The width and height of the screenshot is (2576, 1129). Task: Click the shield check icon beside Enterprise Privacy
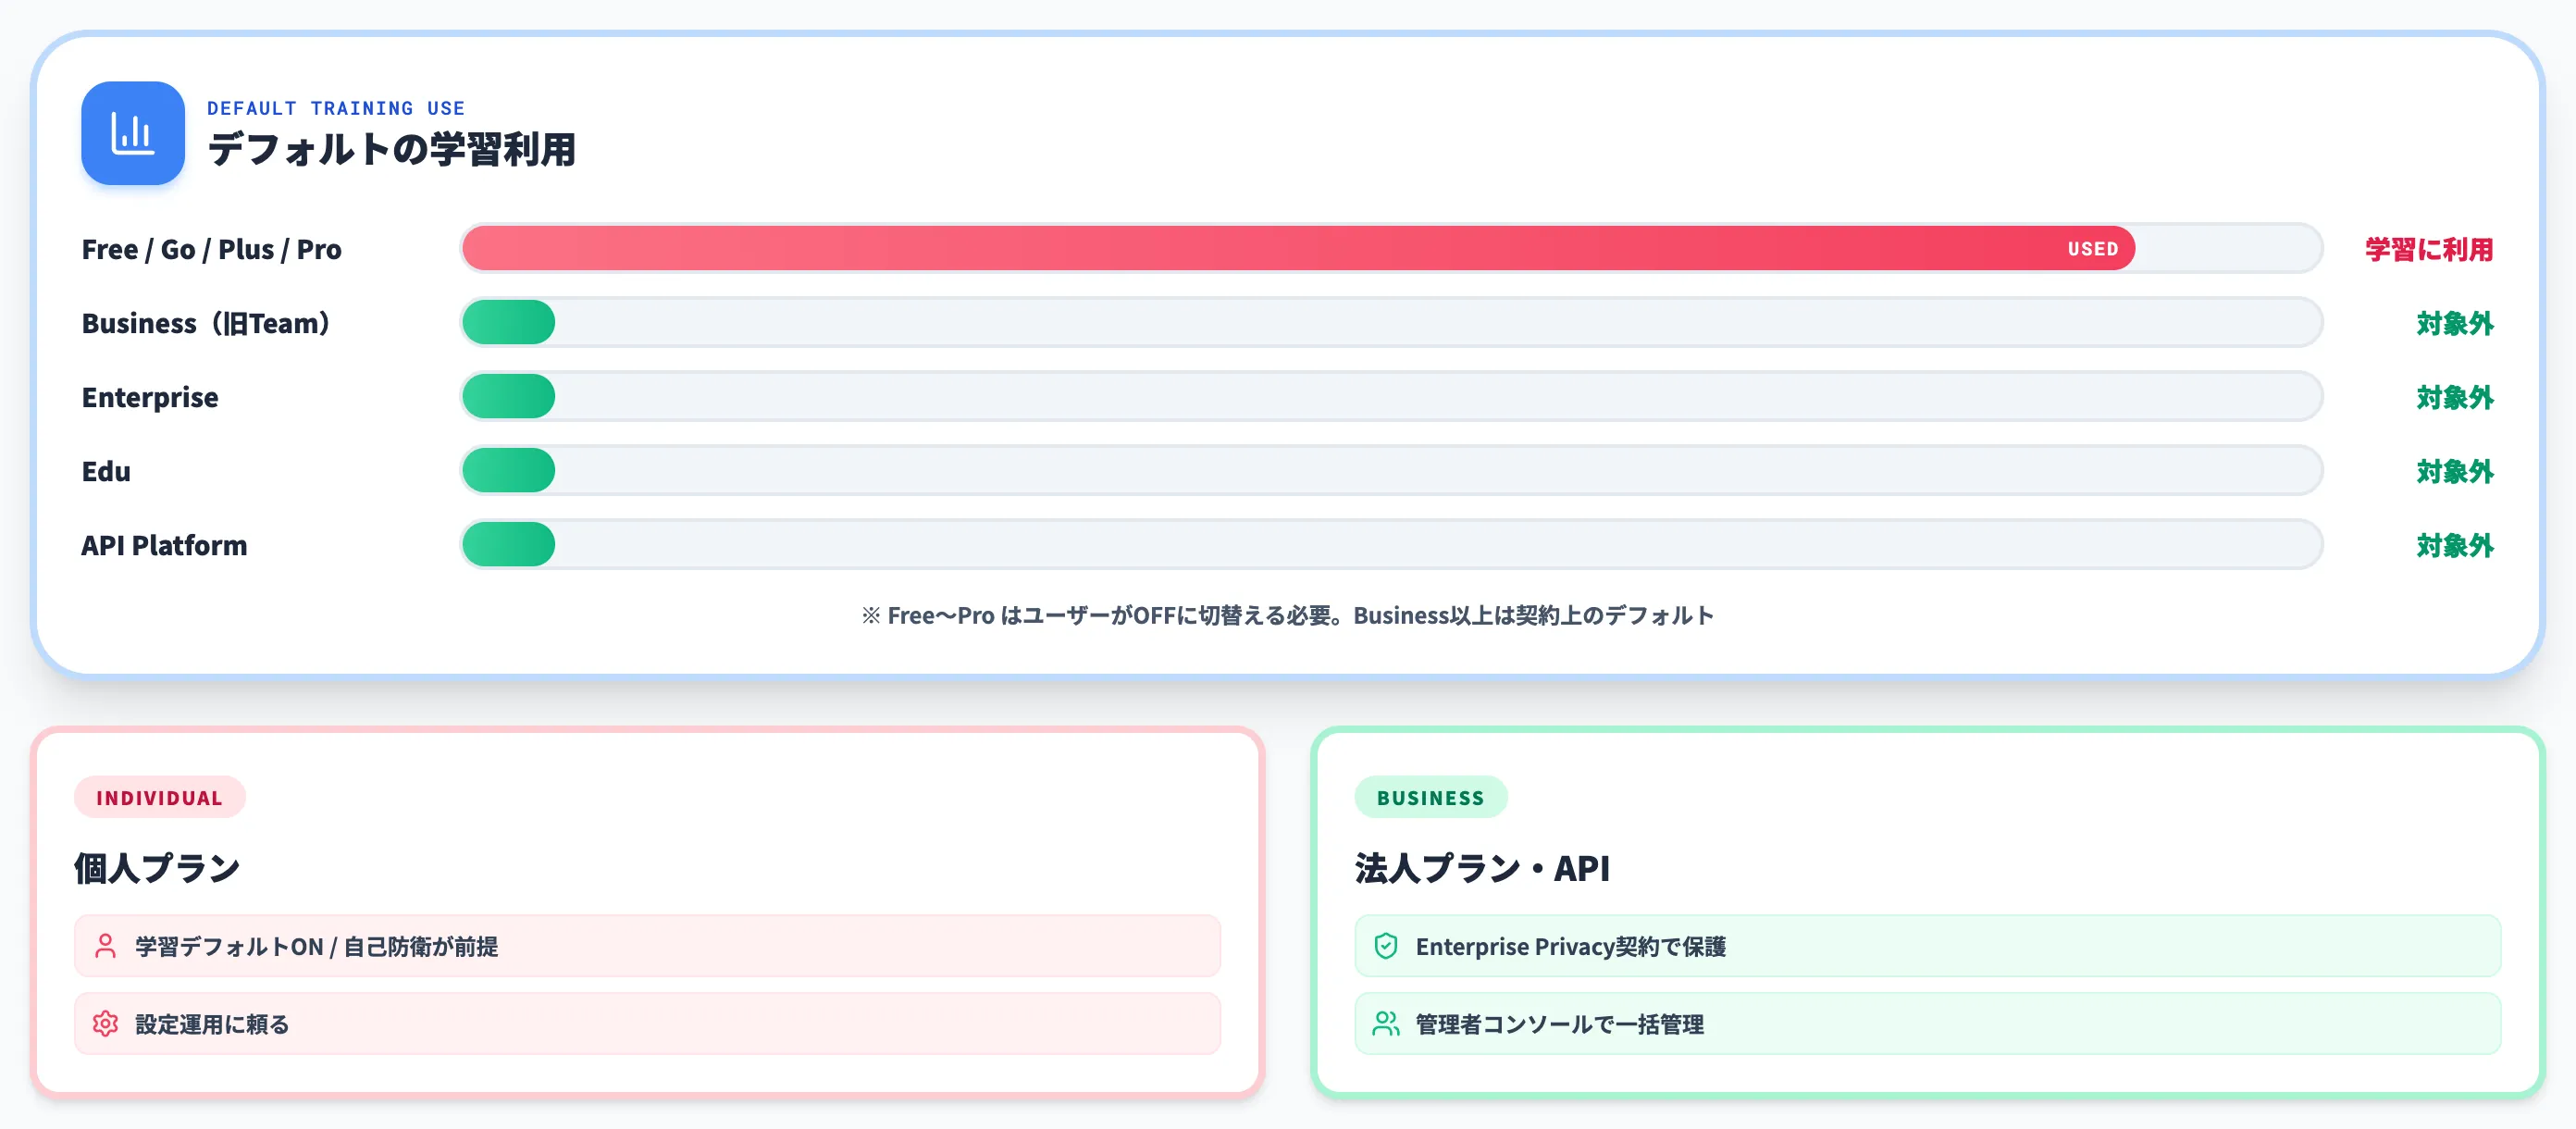coord(1386,946)
